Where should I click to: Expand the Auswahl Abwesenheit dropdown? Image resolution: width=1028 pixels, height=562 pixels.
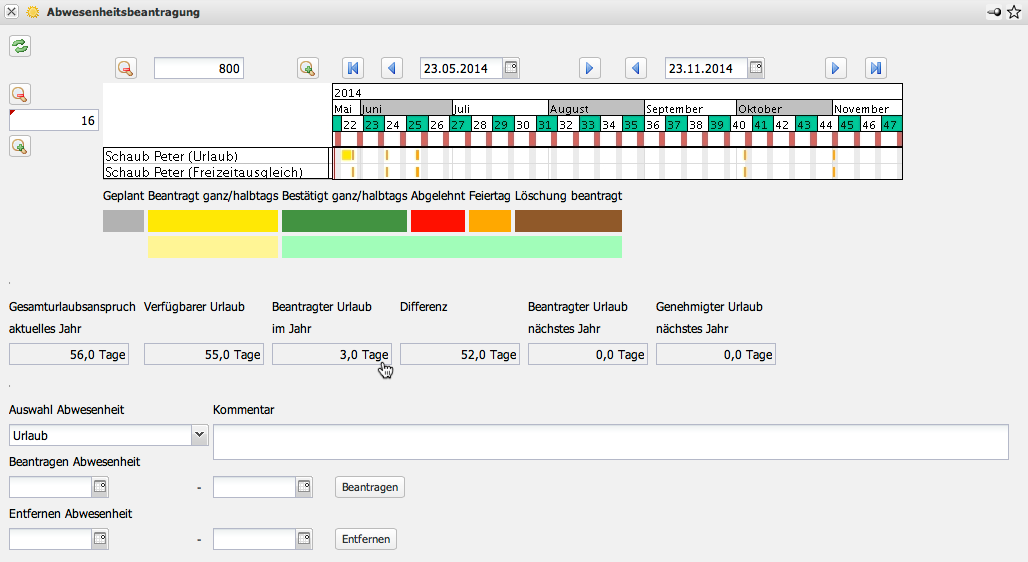tap(199, 435)
